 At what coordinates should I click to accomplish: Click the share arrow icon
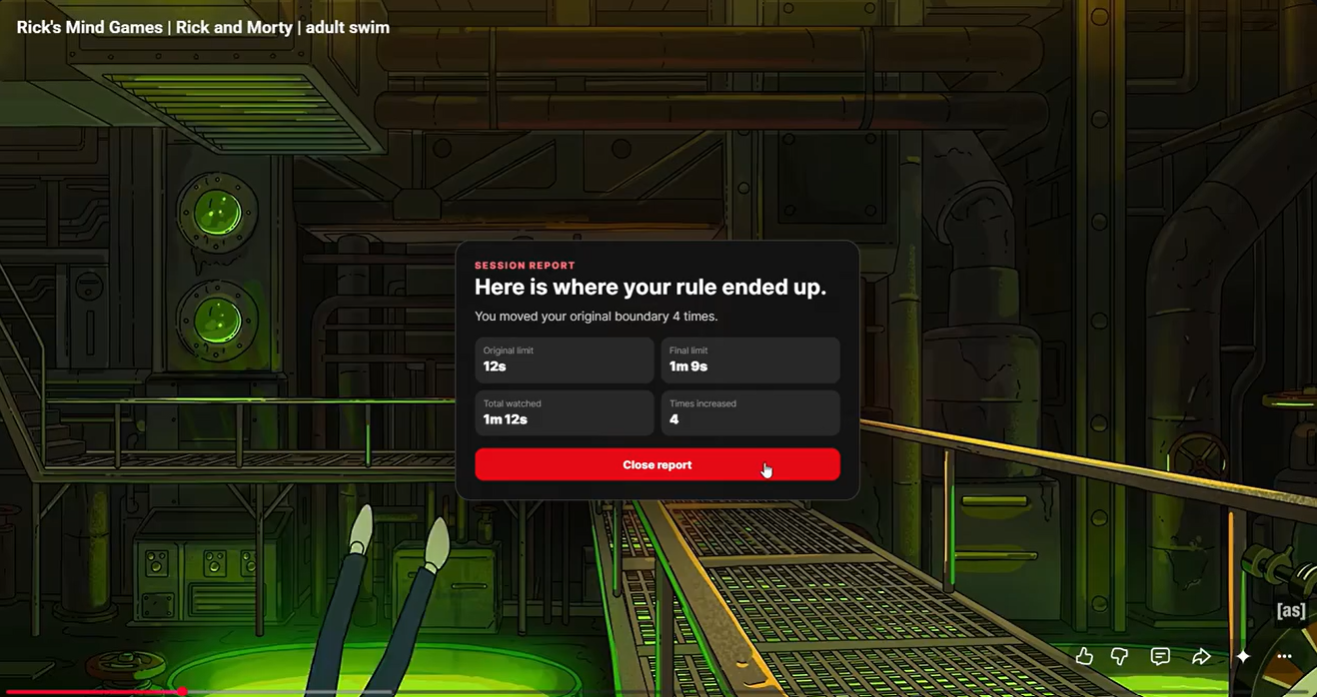1201,656
